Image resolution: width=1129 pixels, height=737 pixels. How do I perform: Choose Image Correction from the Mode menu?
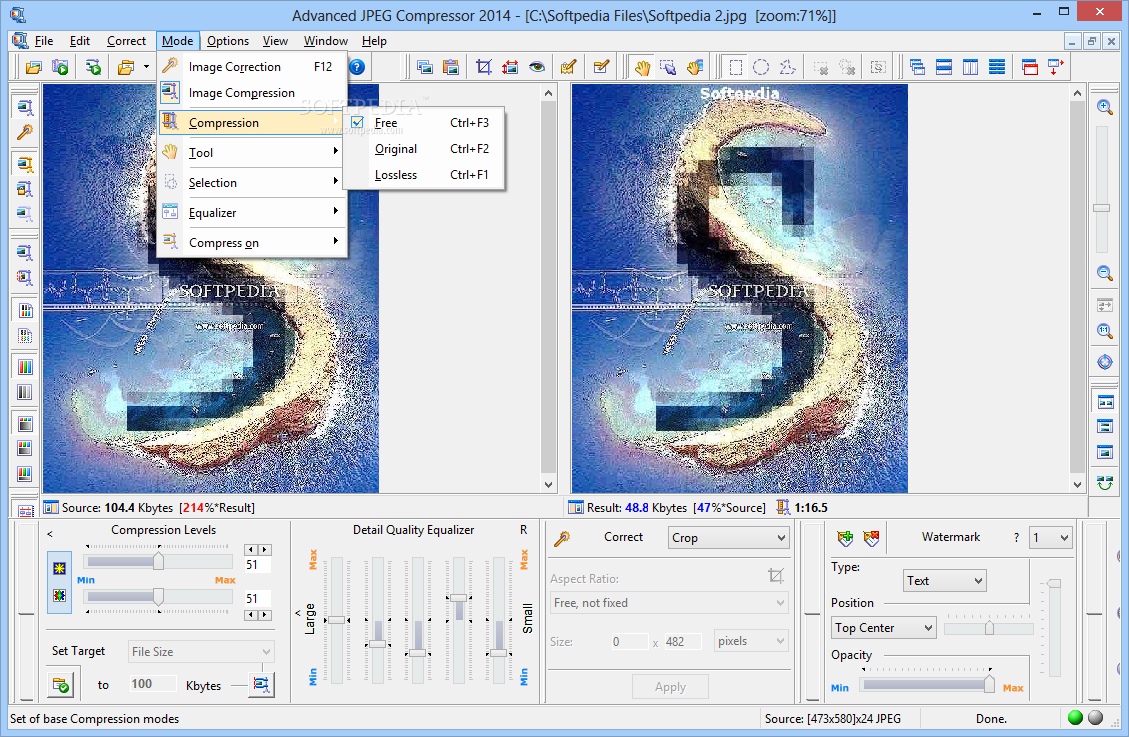click(x=252, y=66)
